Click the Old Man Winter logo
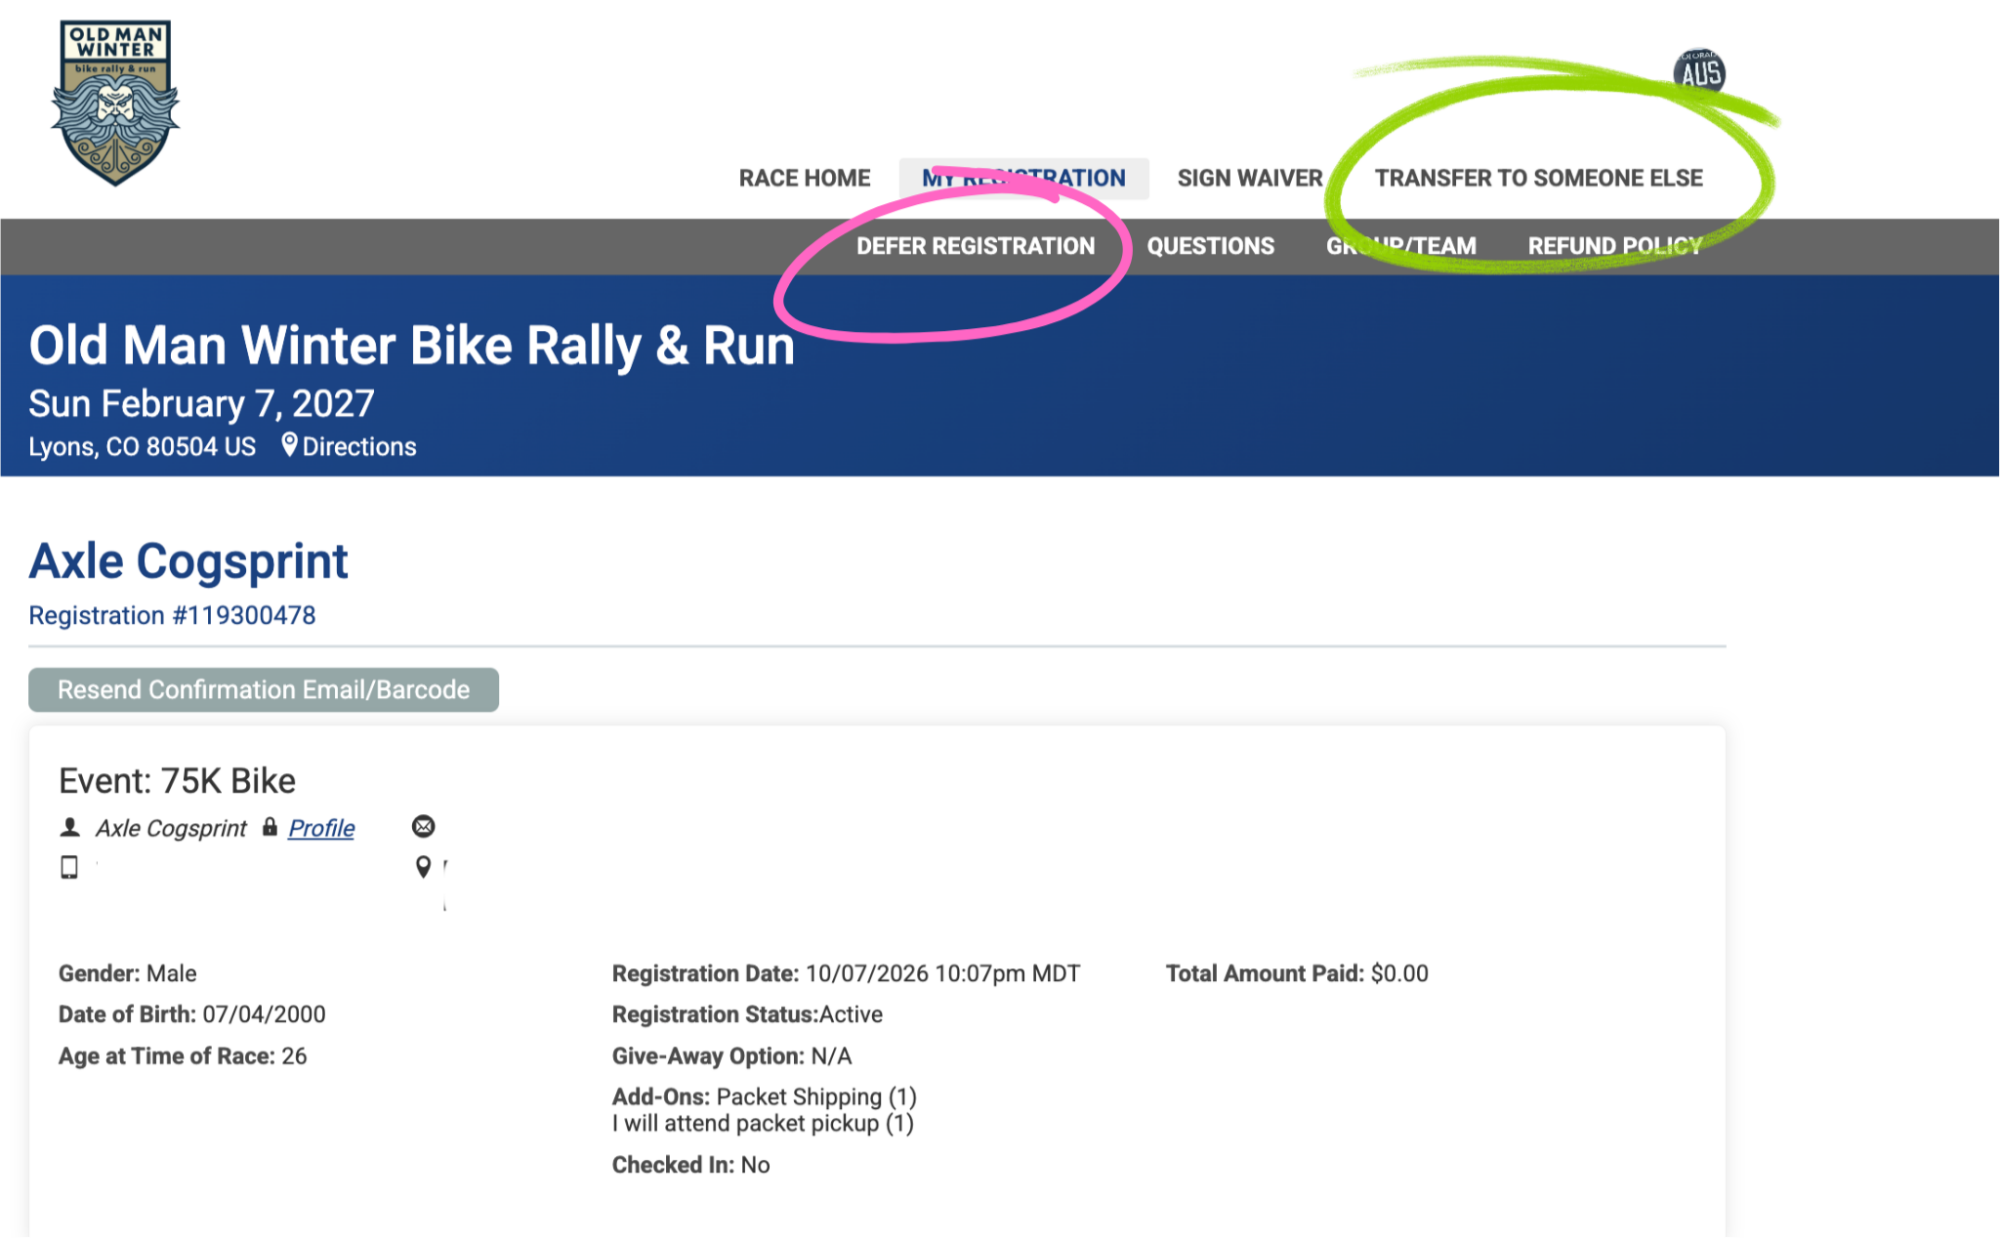Image resolution: width=2000 pixels, height=1238 pixels. (115, 103)
